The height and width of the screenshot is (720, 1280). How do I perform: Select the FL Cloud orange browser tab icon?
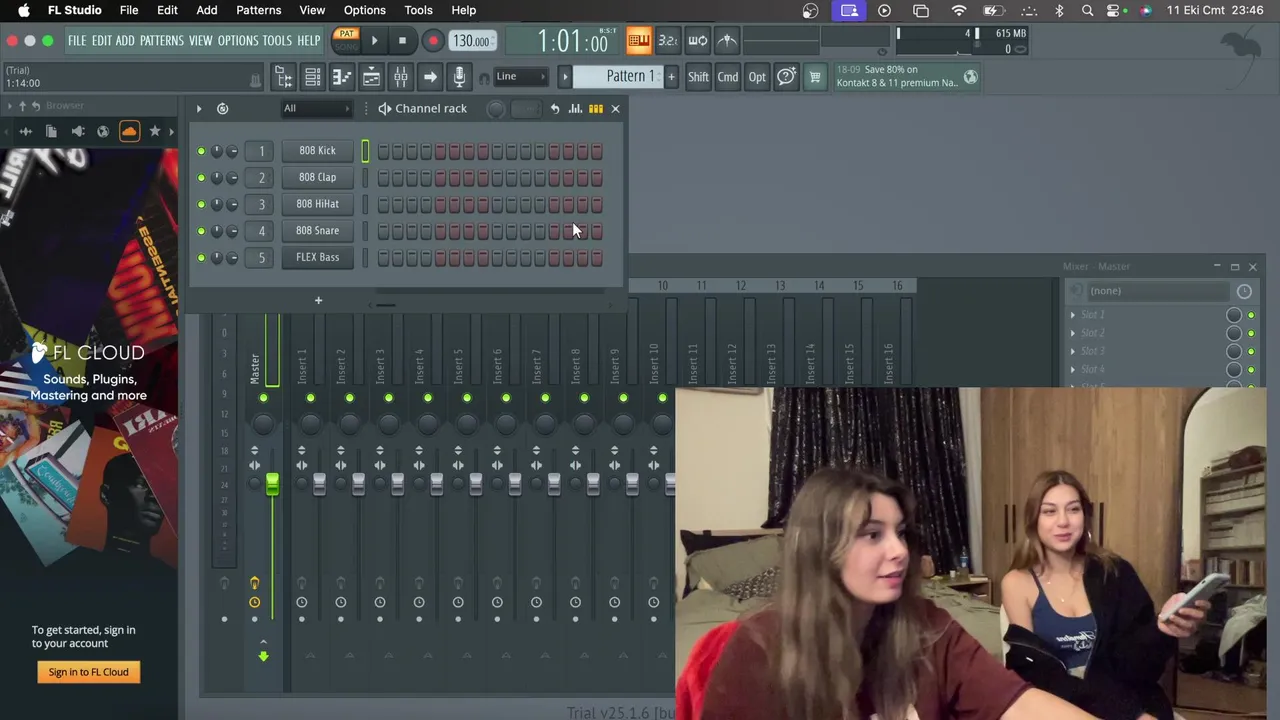click(129, 131)
